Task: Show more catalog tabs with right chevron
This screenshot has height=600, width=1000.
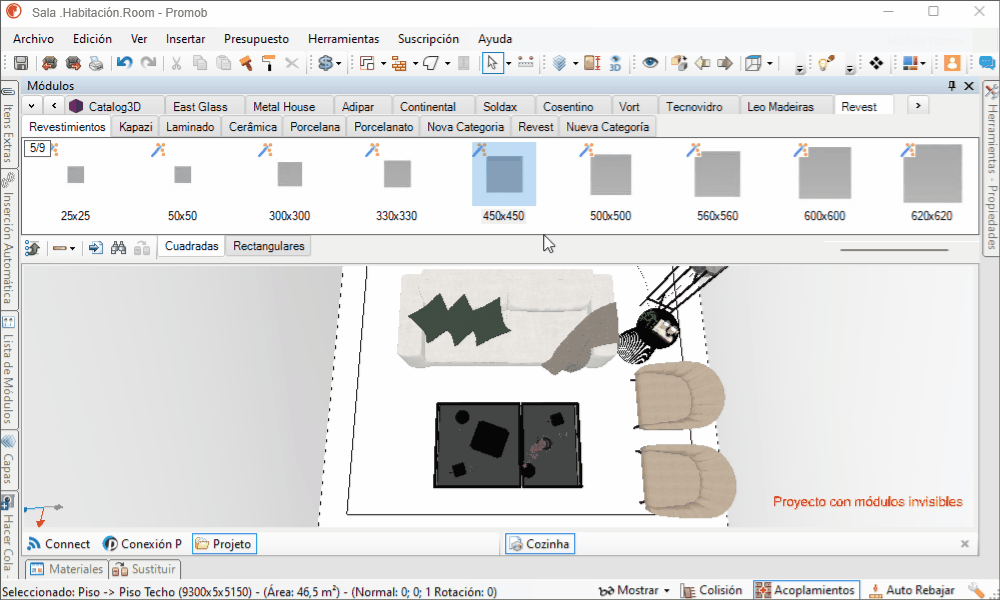Action: [x=918, y=105]
